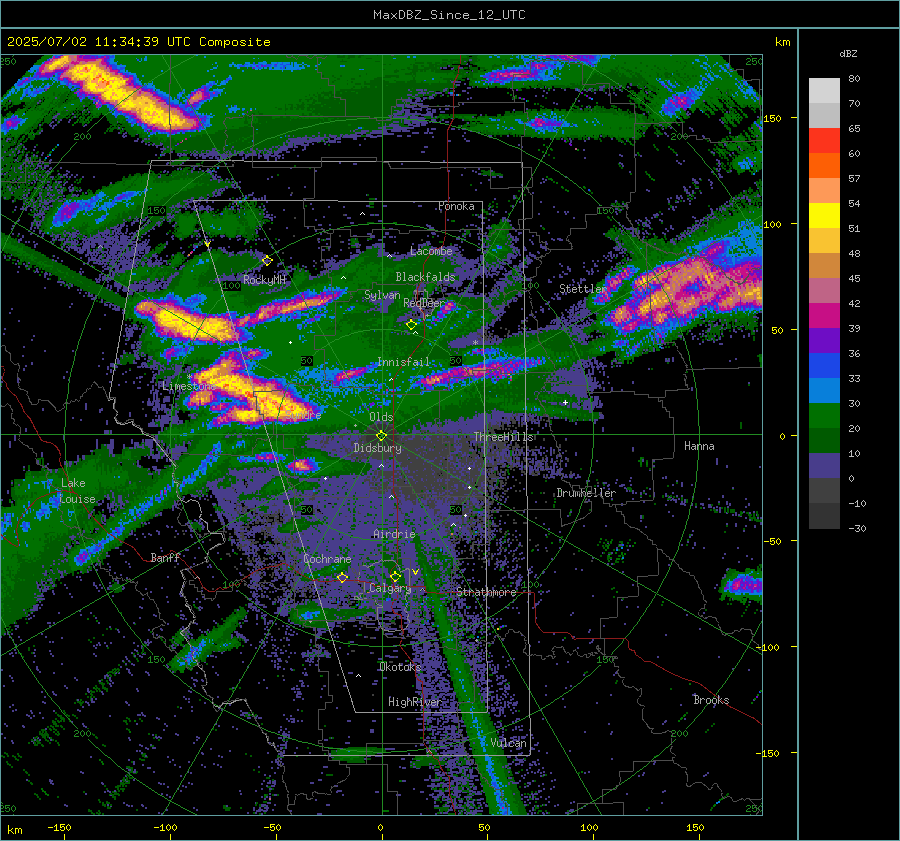
Task: Click the Vulcan city label
Action: pos(508,743)
